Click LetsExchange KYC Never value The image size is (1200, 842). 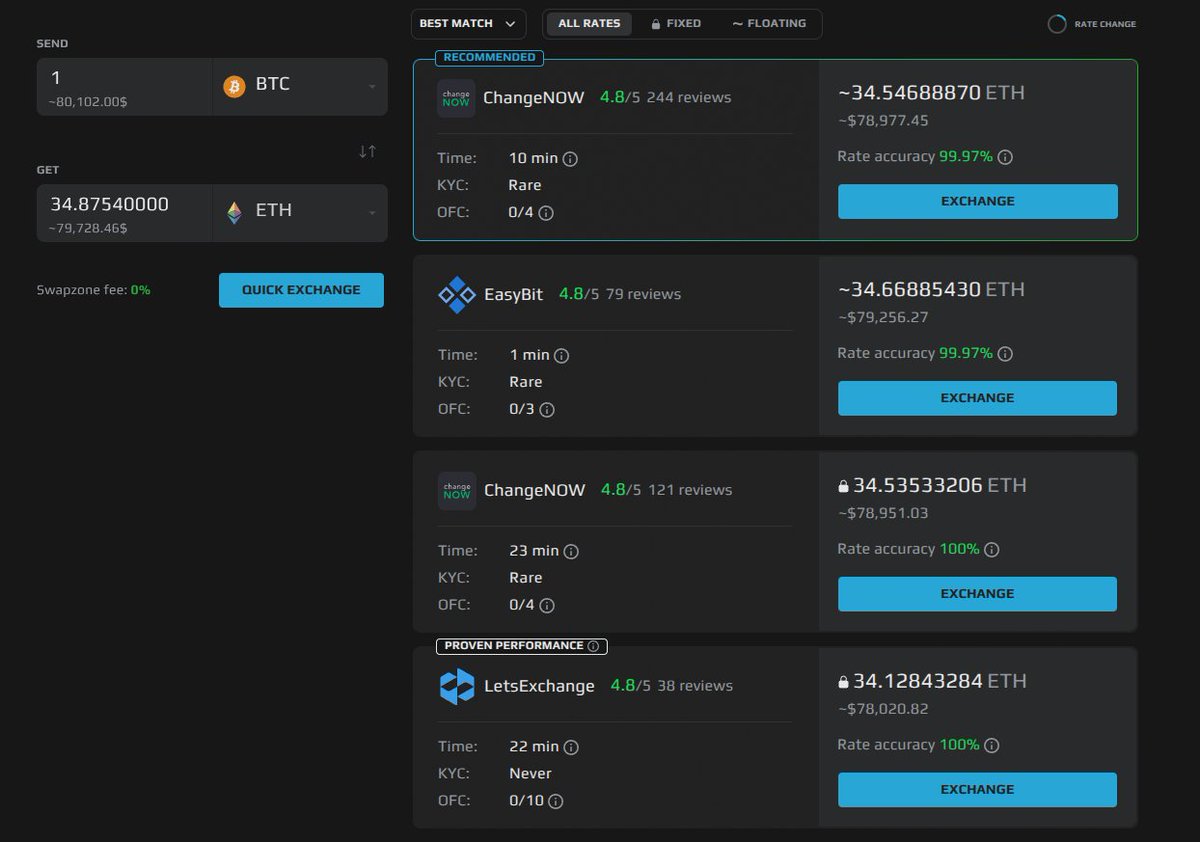[x=530, y=774]
